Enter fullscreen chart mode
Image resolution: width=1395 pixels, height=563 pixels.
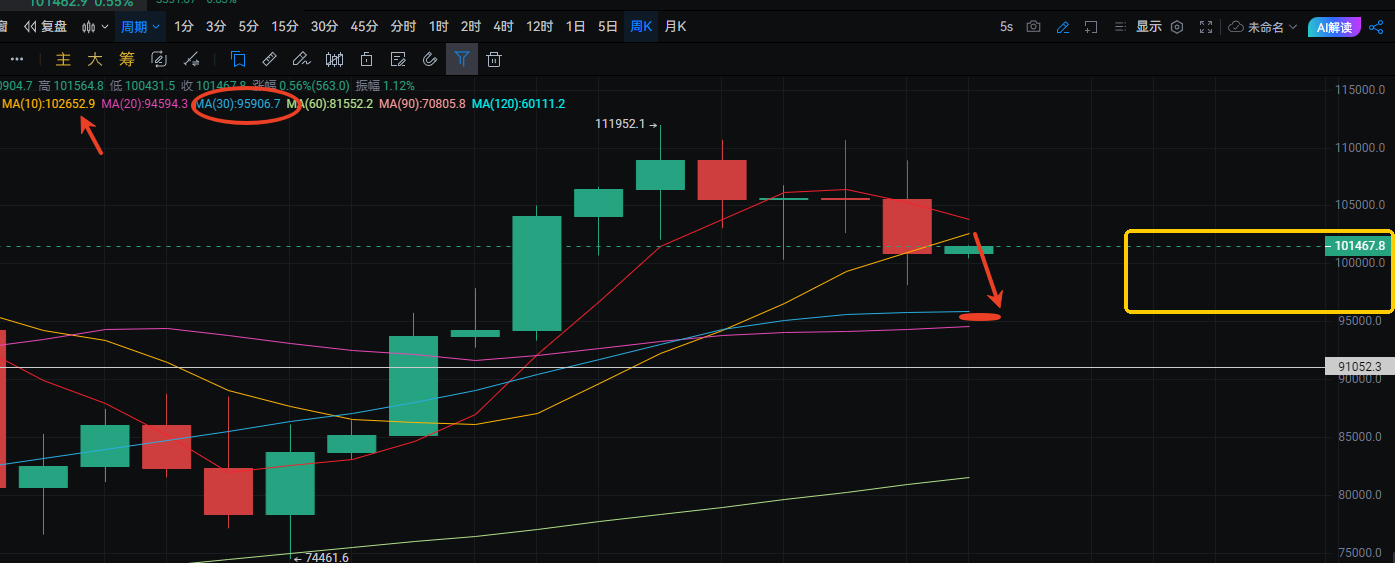1206,27
